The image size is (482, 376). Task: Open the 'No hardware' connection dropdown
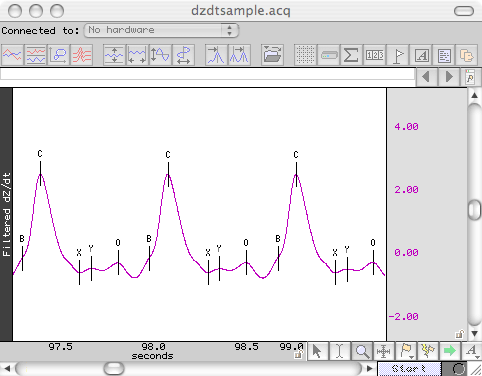161,30
